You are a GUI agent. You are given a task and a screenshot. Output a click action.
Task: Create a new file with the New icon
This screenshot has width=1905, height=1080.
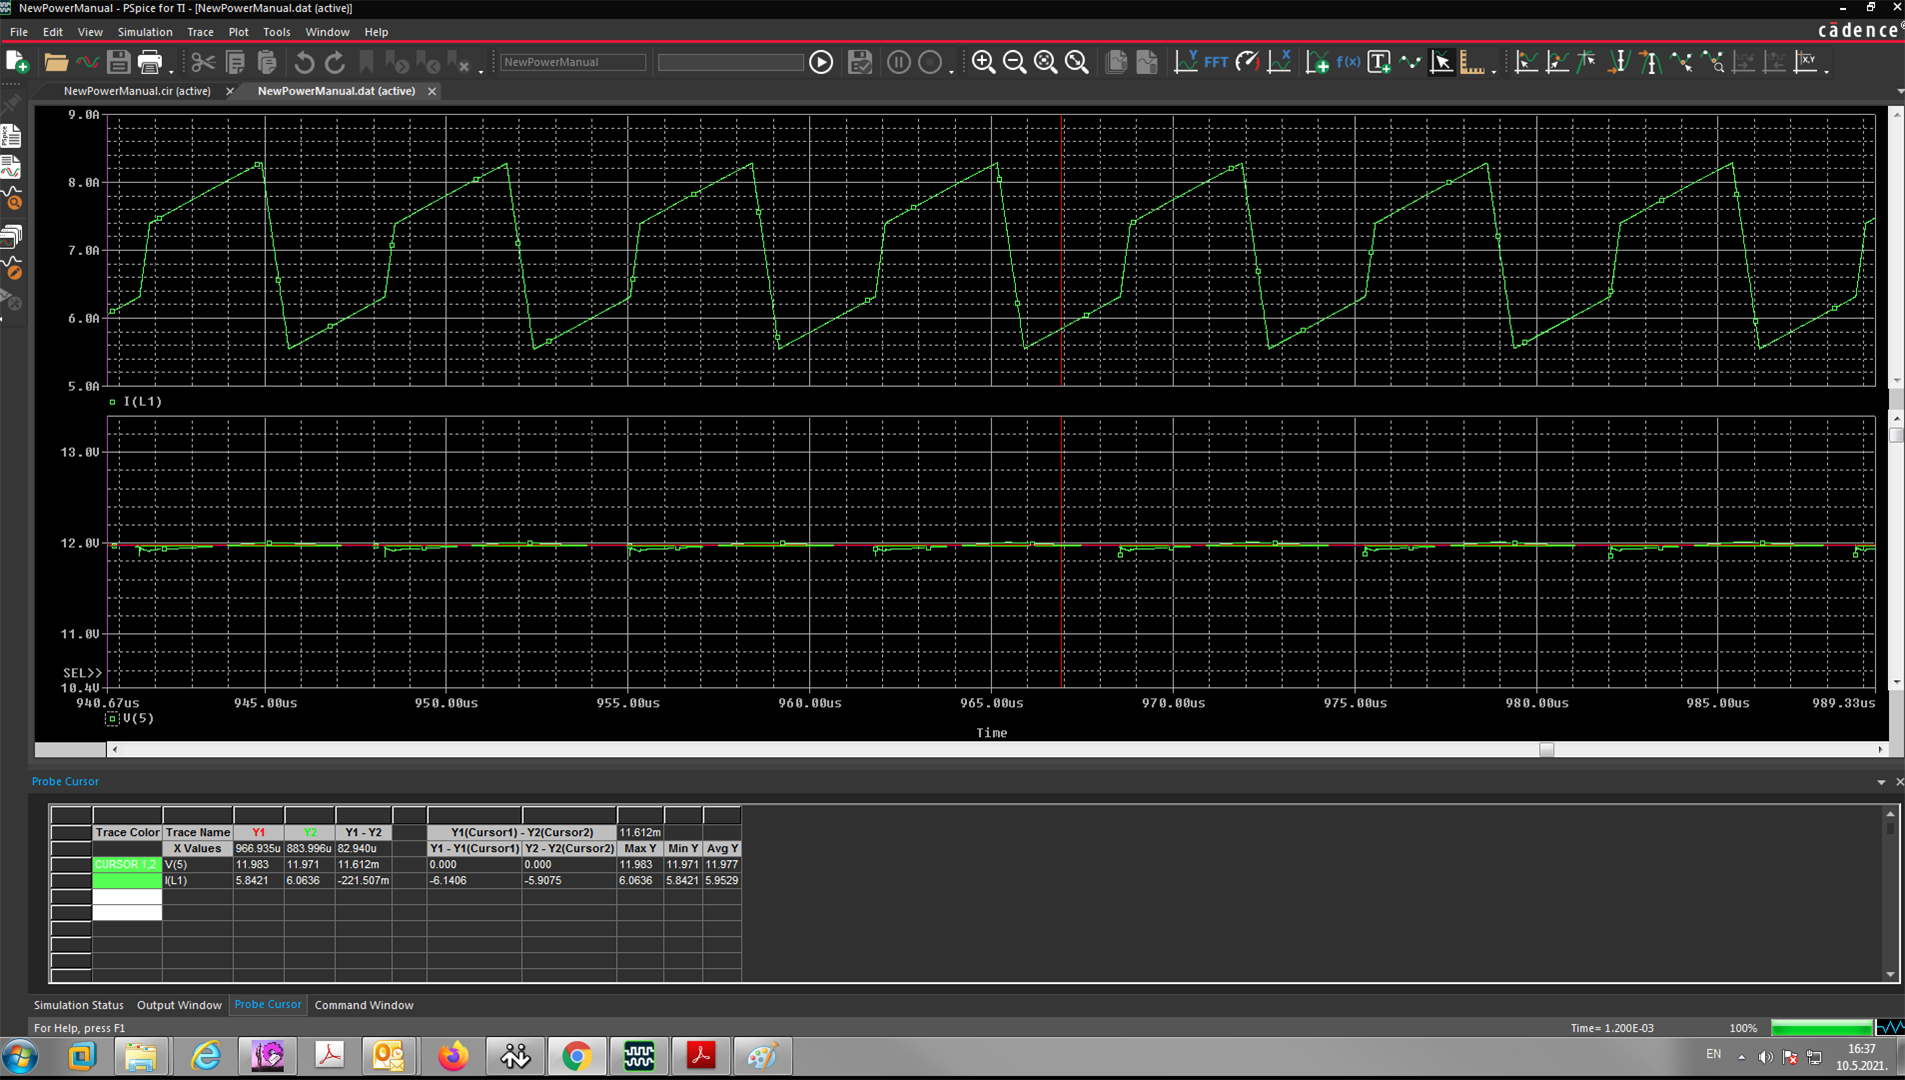click(x=17, y=62)
